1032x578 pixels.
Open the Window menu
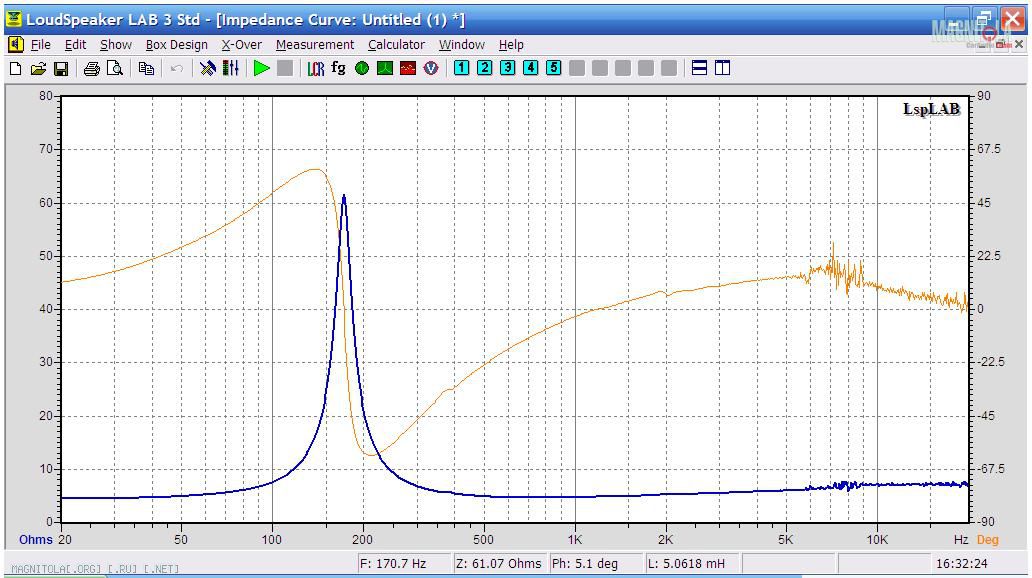coord(462,45)
